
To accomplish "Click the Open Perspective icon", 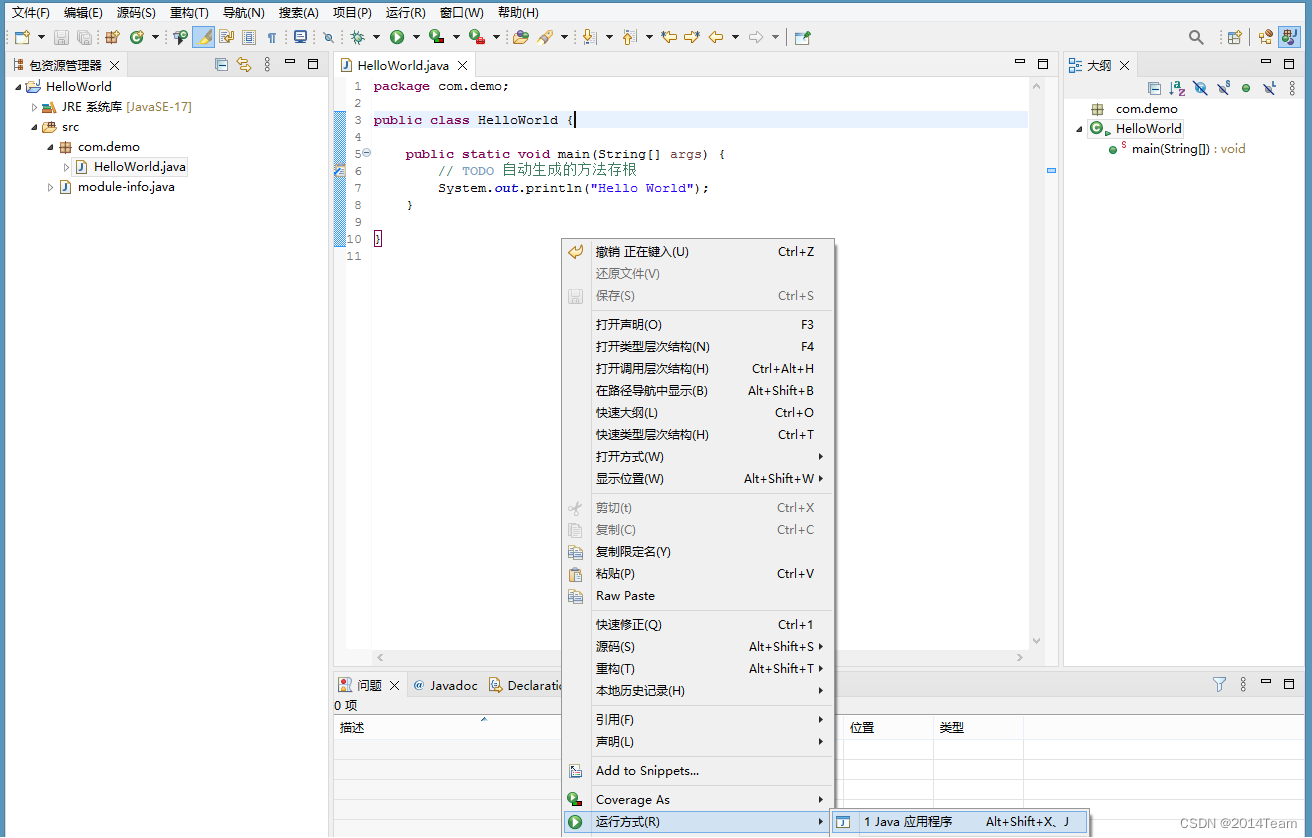I will coord(1235,37).
